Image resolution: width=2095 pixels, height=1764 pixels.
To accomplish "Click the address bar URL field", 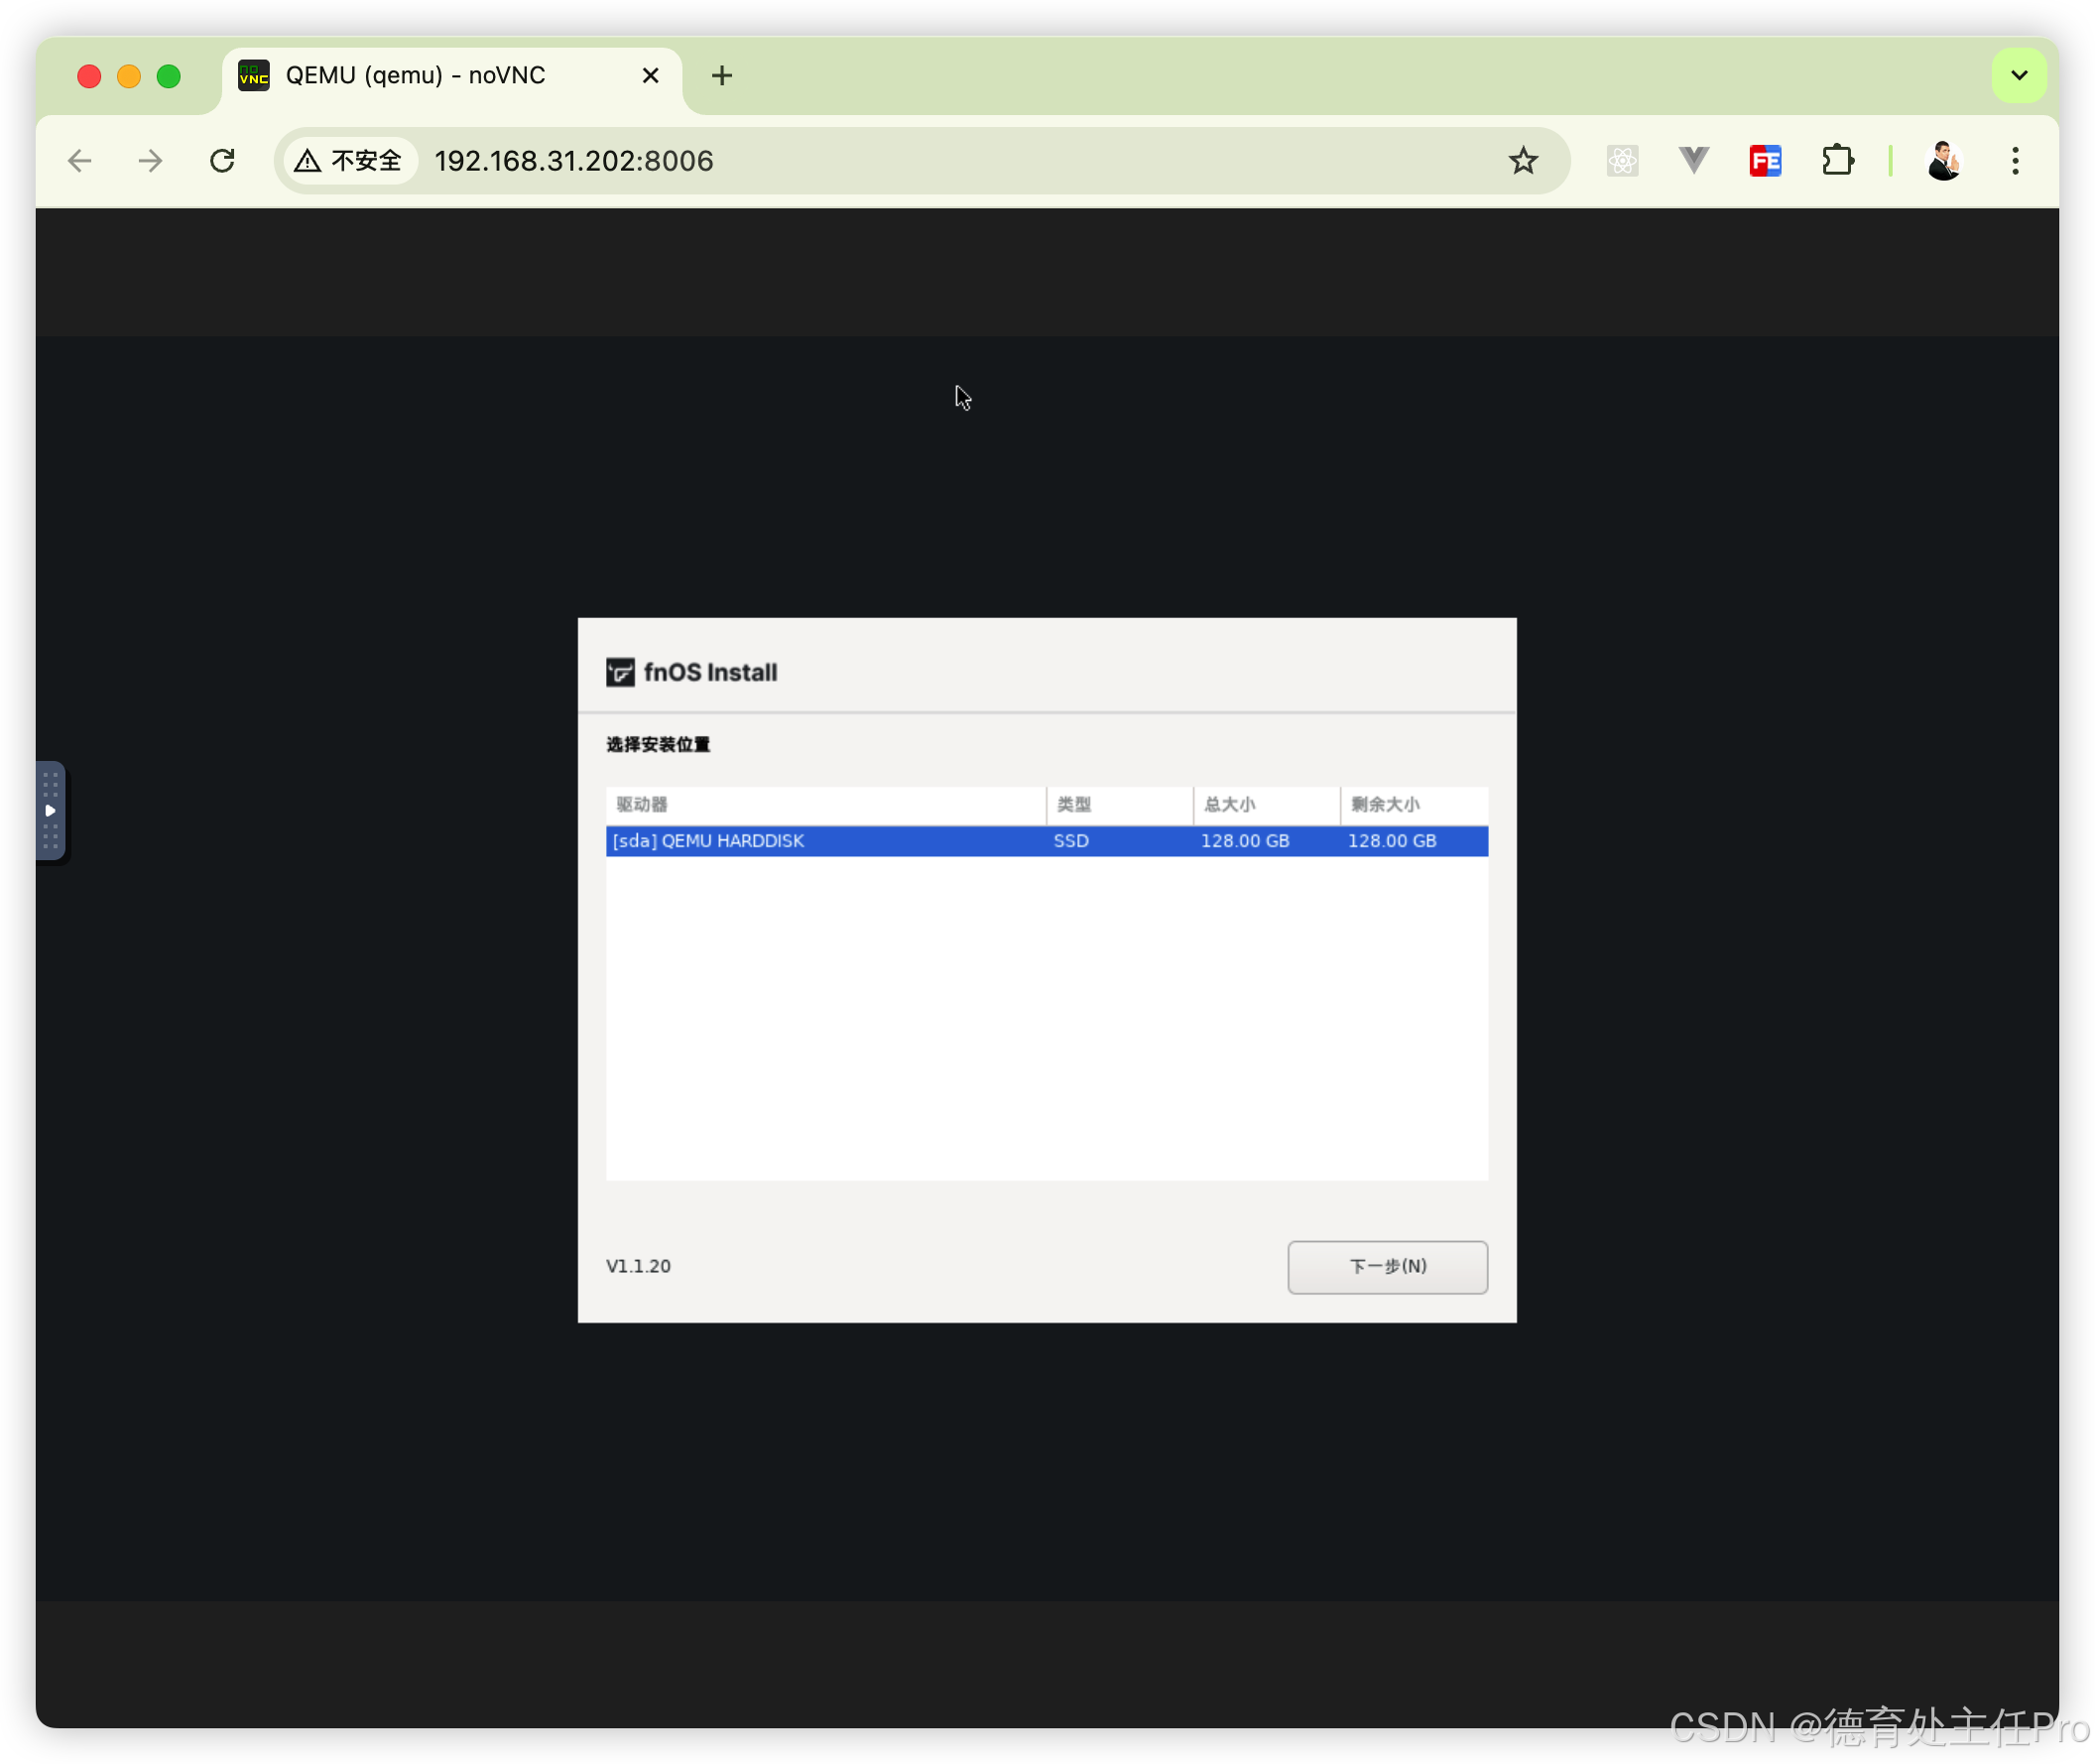I will (x=900, y=161).
